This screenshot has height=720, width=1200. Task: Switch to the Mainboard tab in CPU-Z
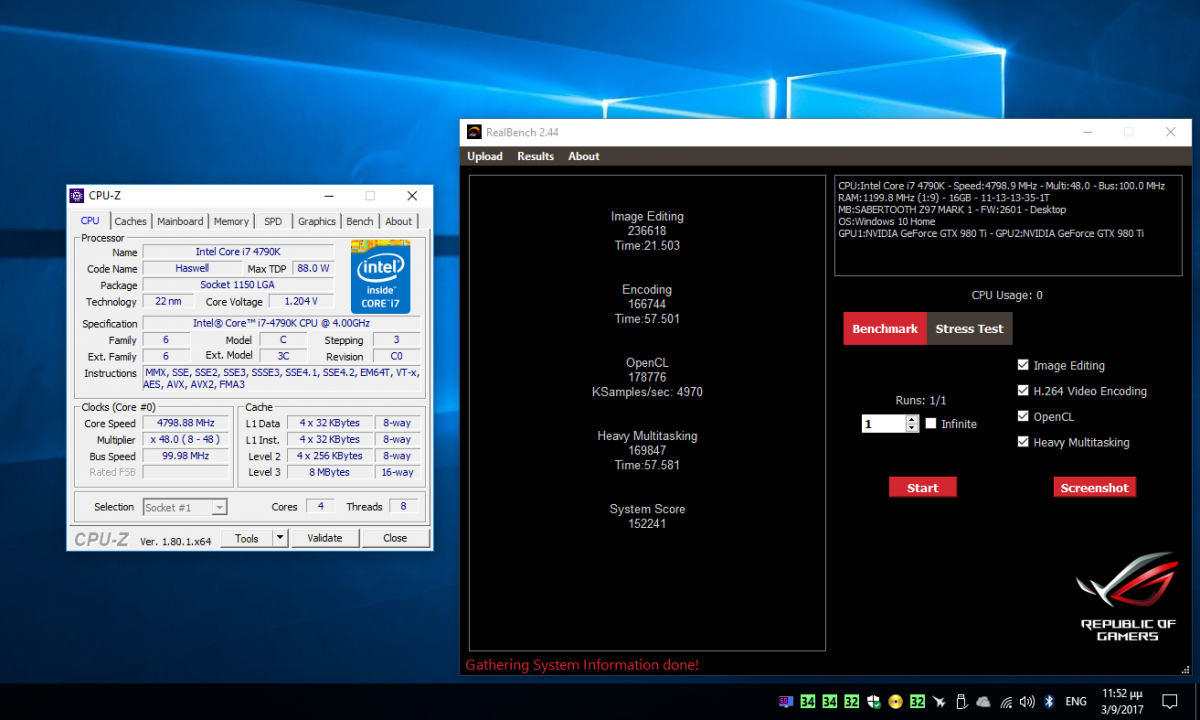click(180, 221)
